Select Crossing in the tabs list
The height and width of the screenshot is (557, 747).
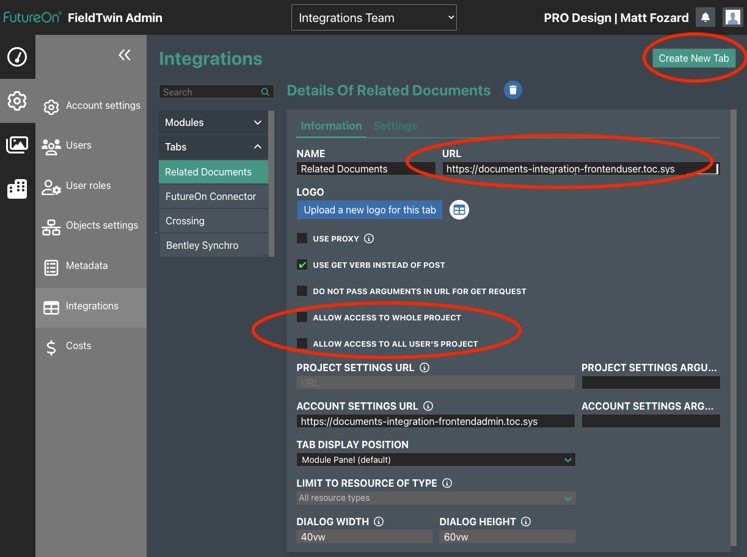[213, 221]
